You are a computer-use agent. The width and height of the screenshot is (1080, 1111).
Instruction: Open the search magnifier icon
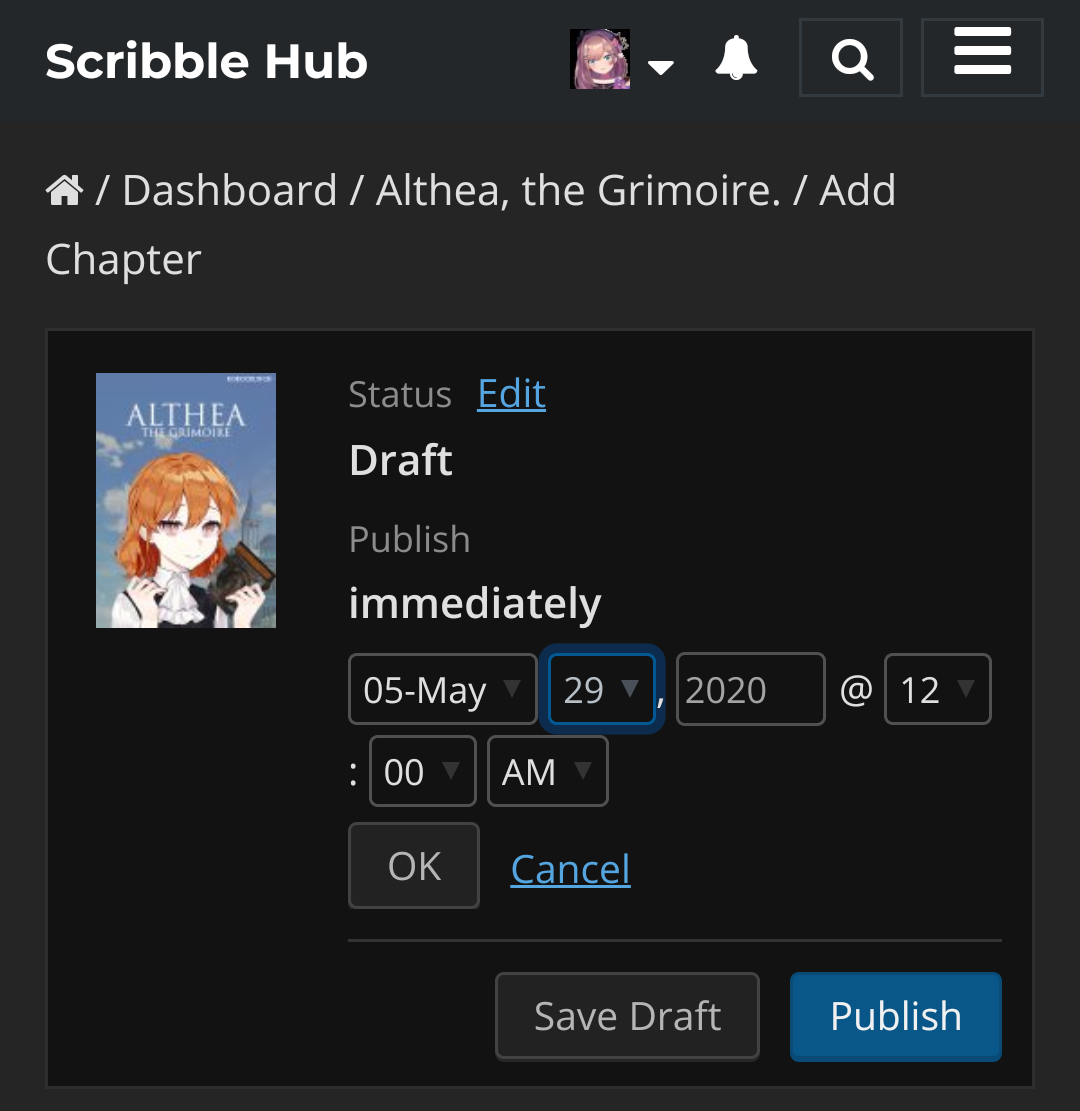pyautogui.click(x=850, y=57)
